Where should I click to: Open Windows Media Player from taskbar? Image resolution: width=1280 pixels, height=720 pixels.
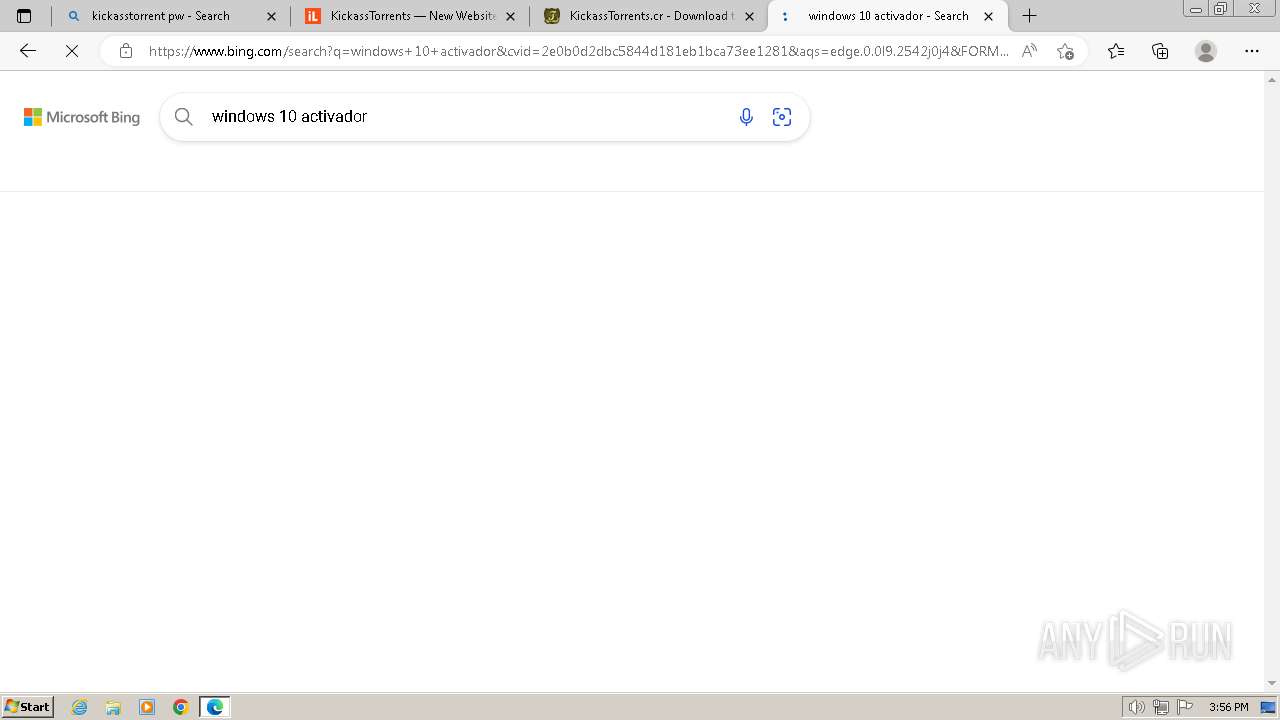(x=147, y=707)
